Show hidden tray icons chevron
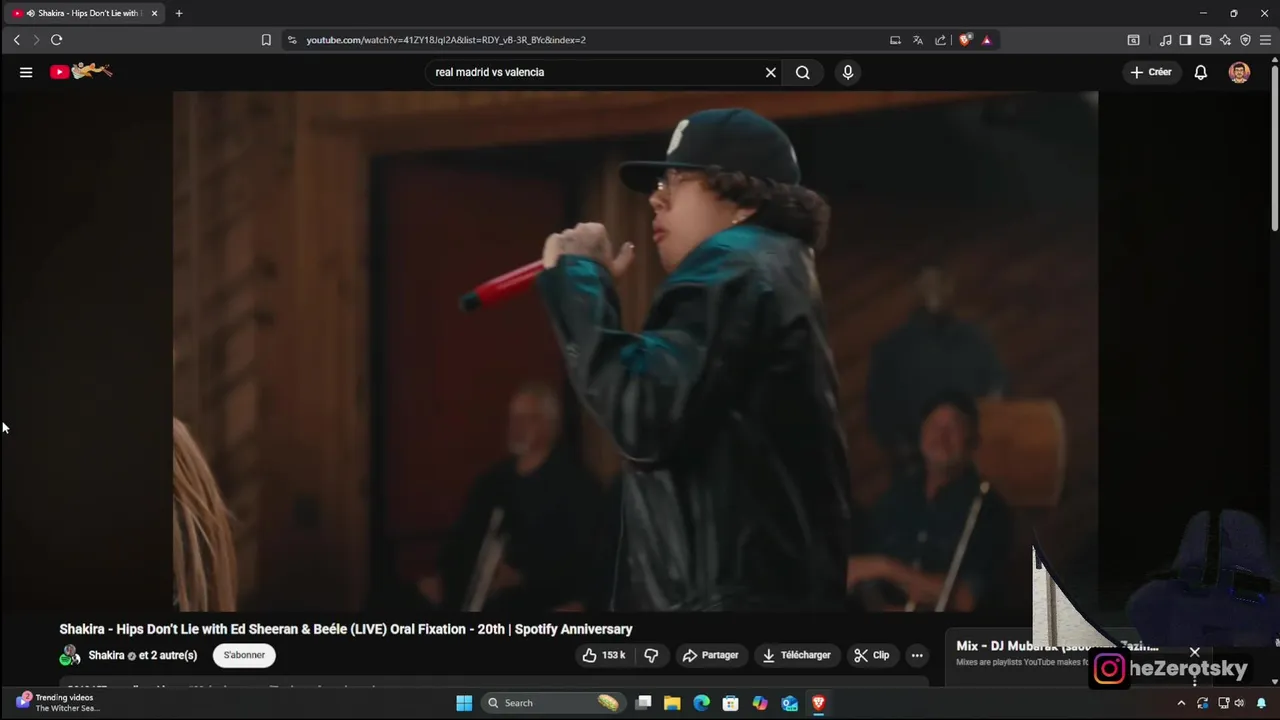This screenshot has width=1280, height=720. point(1181,703)
